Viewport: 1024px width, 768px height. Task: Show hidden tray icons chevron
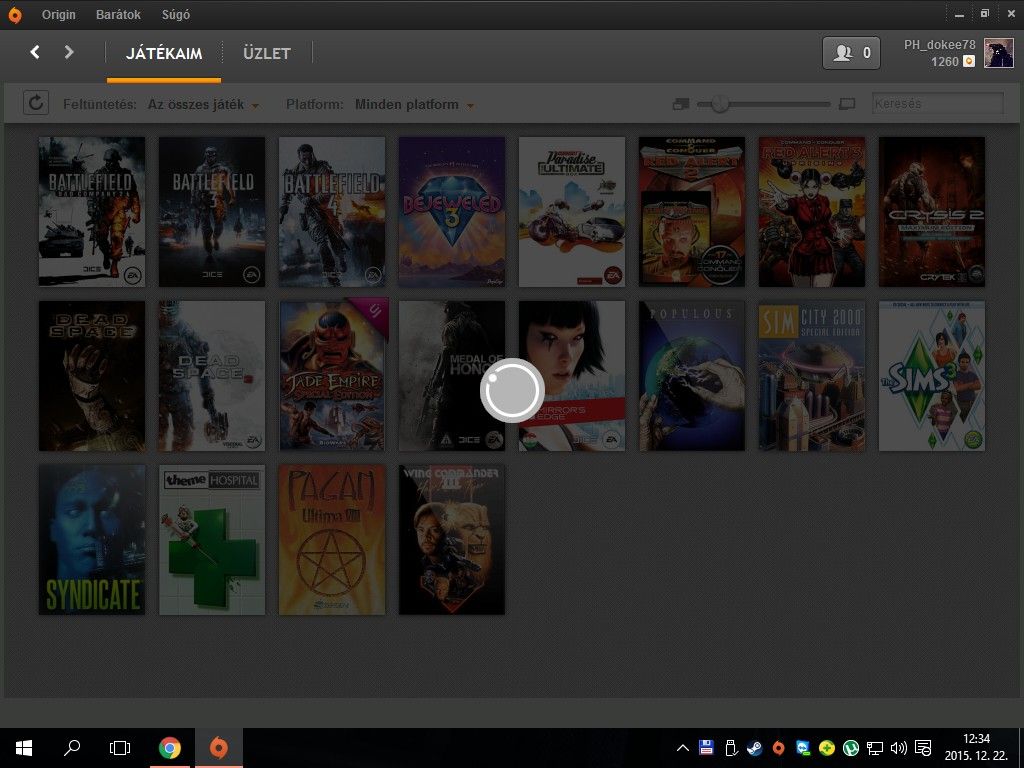[682, 748]
